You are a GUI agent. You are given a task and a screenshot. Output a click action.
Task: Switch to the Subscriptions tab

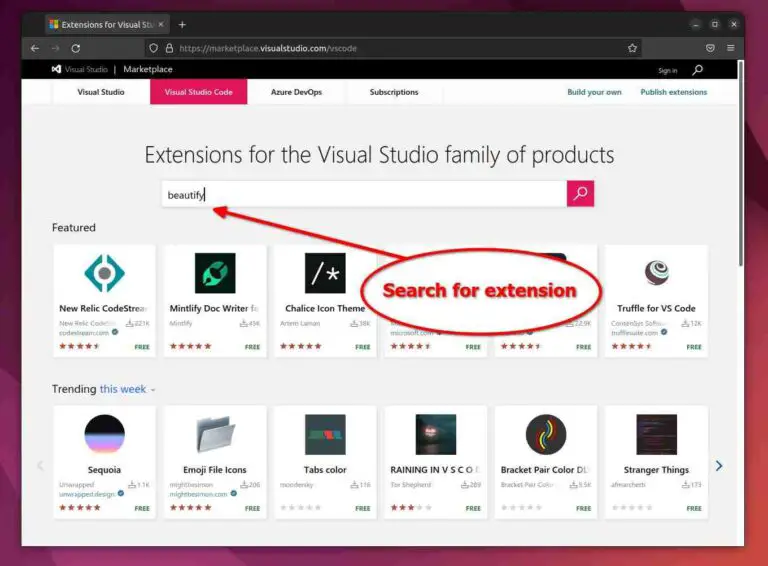pyautogui.click(x=394, y=92)
